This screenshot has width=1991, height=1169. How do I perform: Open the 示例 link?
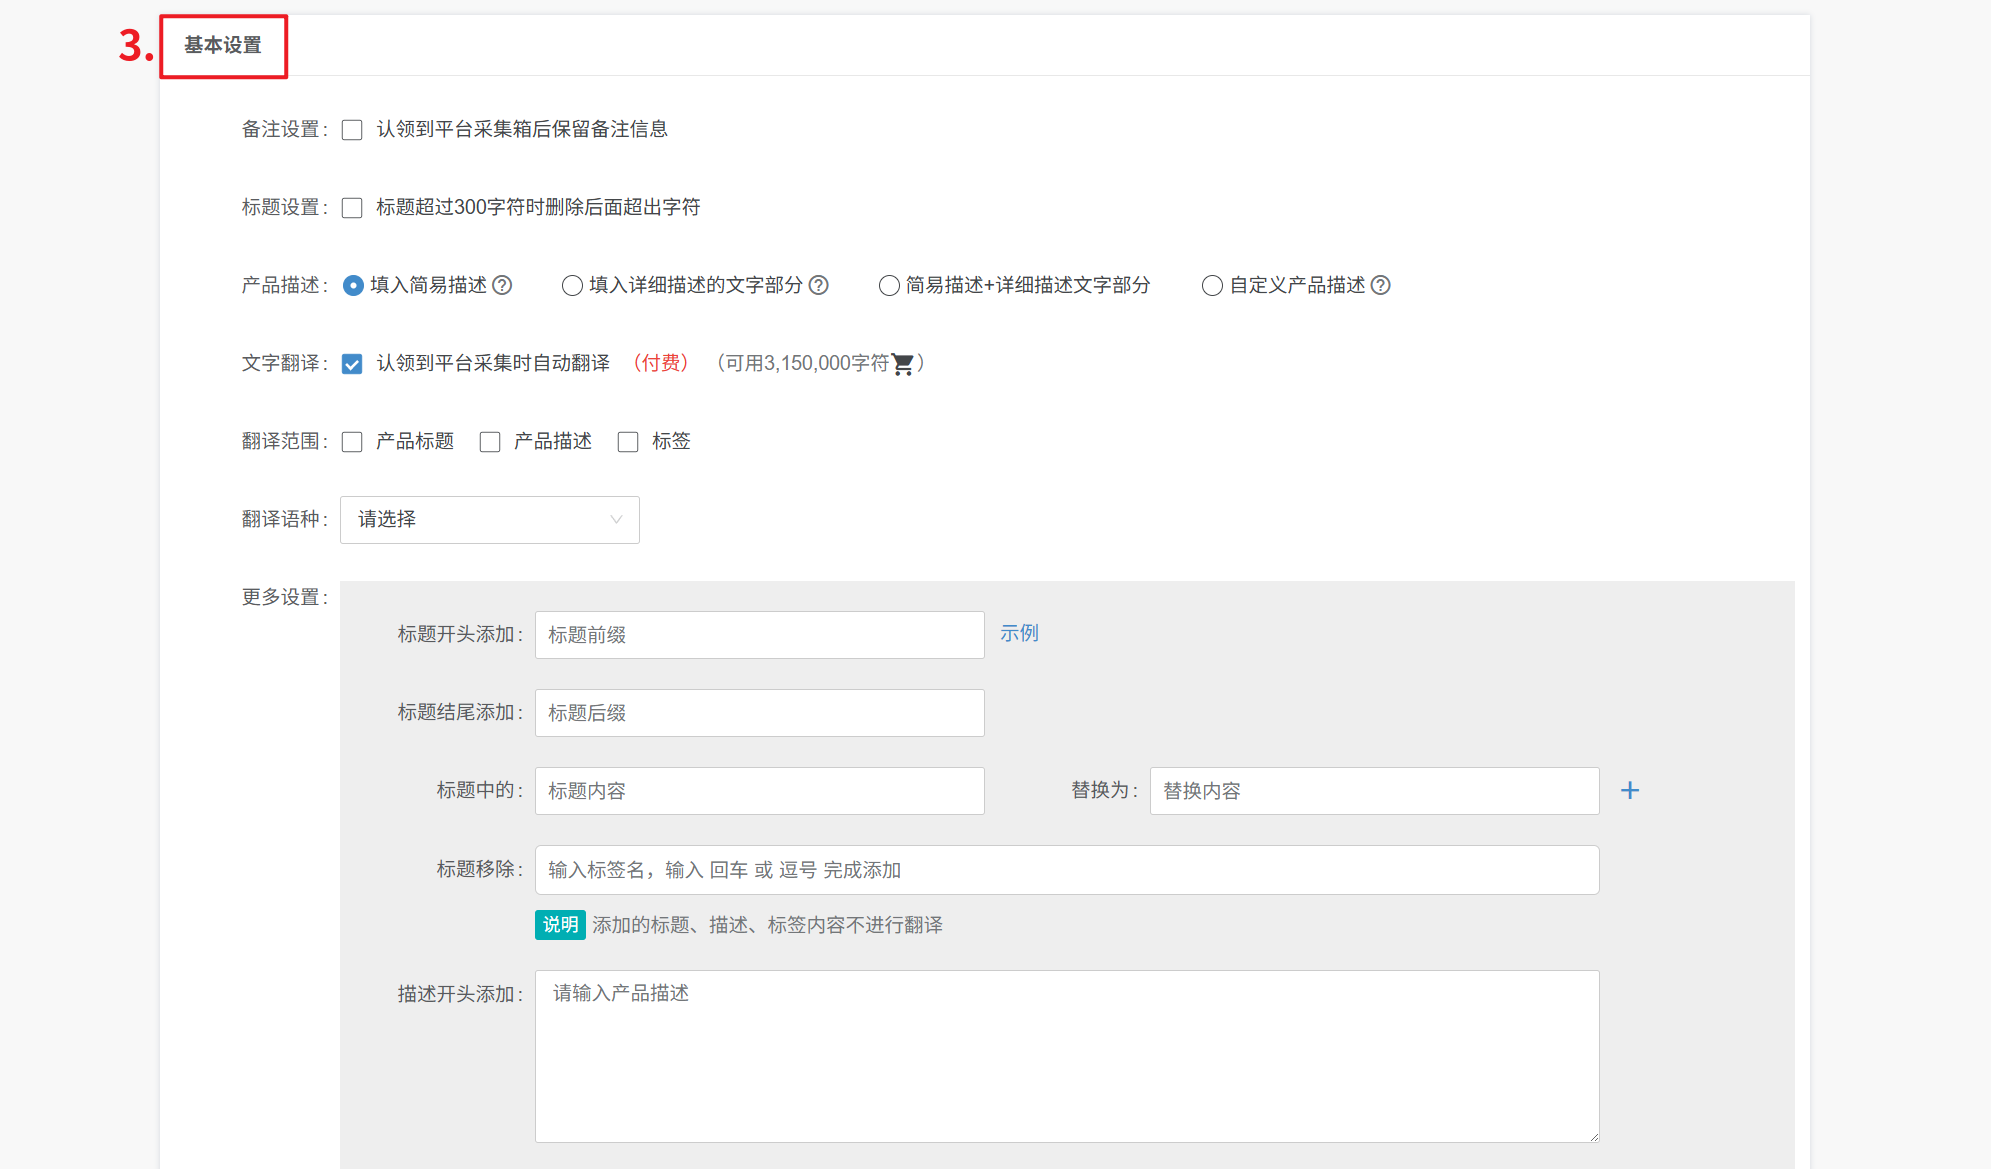pos(1019,633)
